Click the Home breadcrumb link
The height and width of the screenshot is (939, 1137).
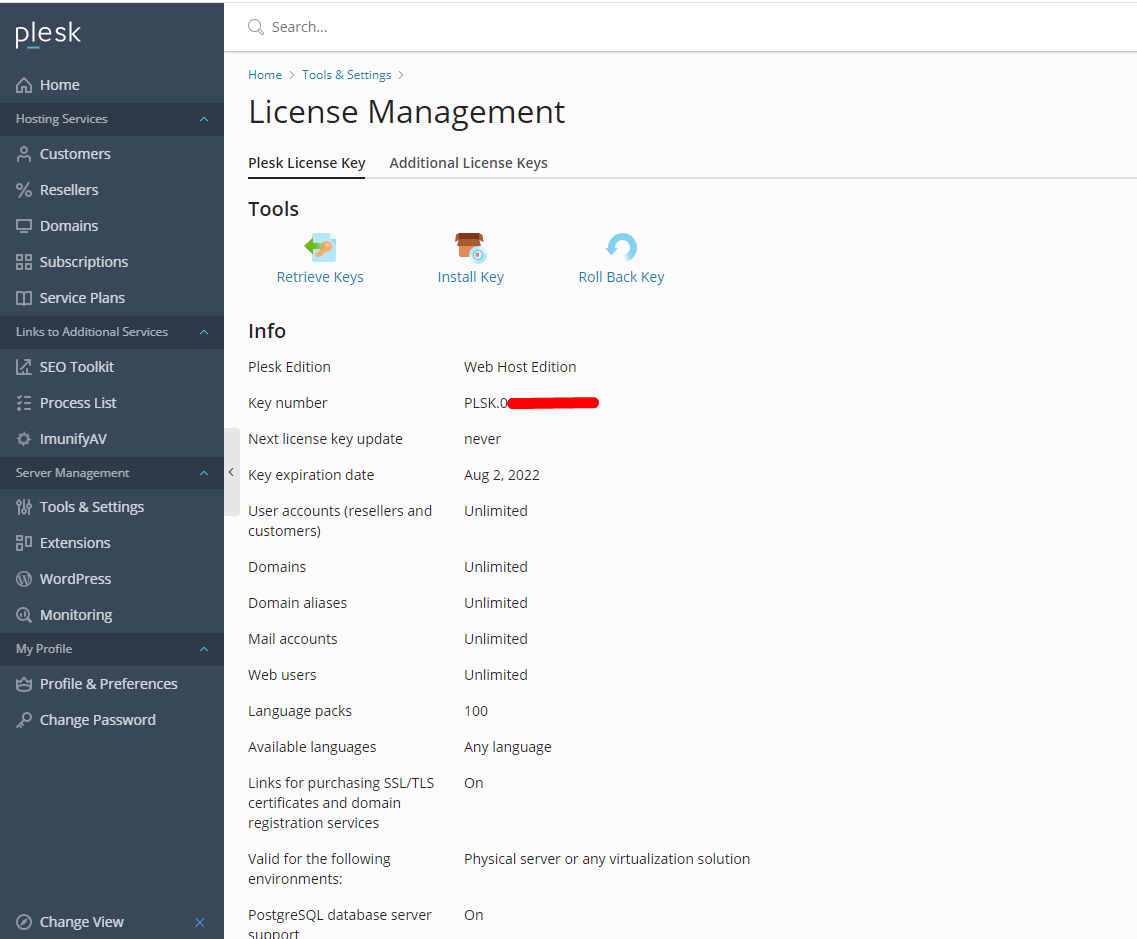[x=265, y=75]
